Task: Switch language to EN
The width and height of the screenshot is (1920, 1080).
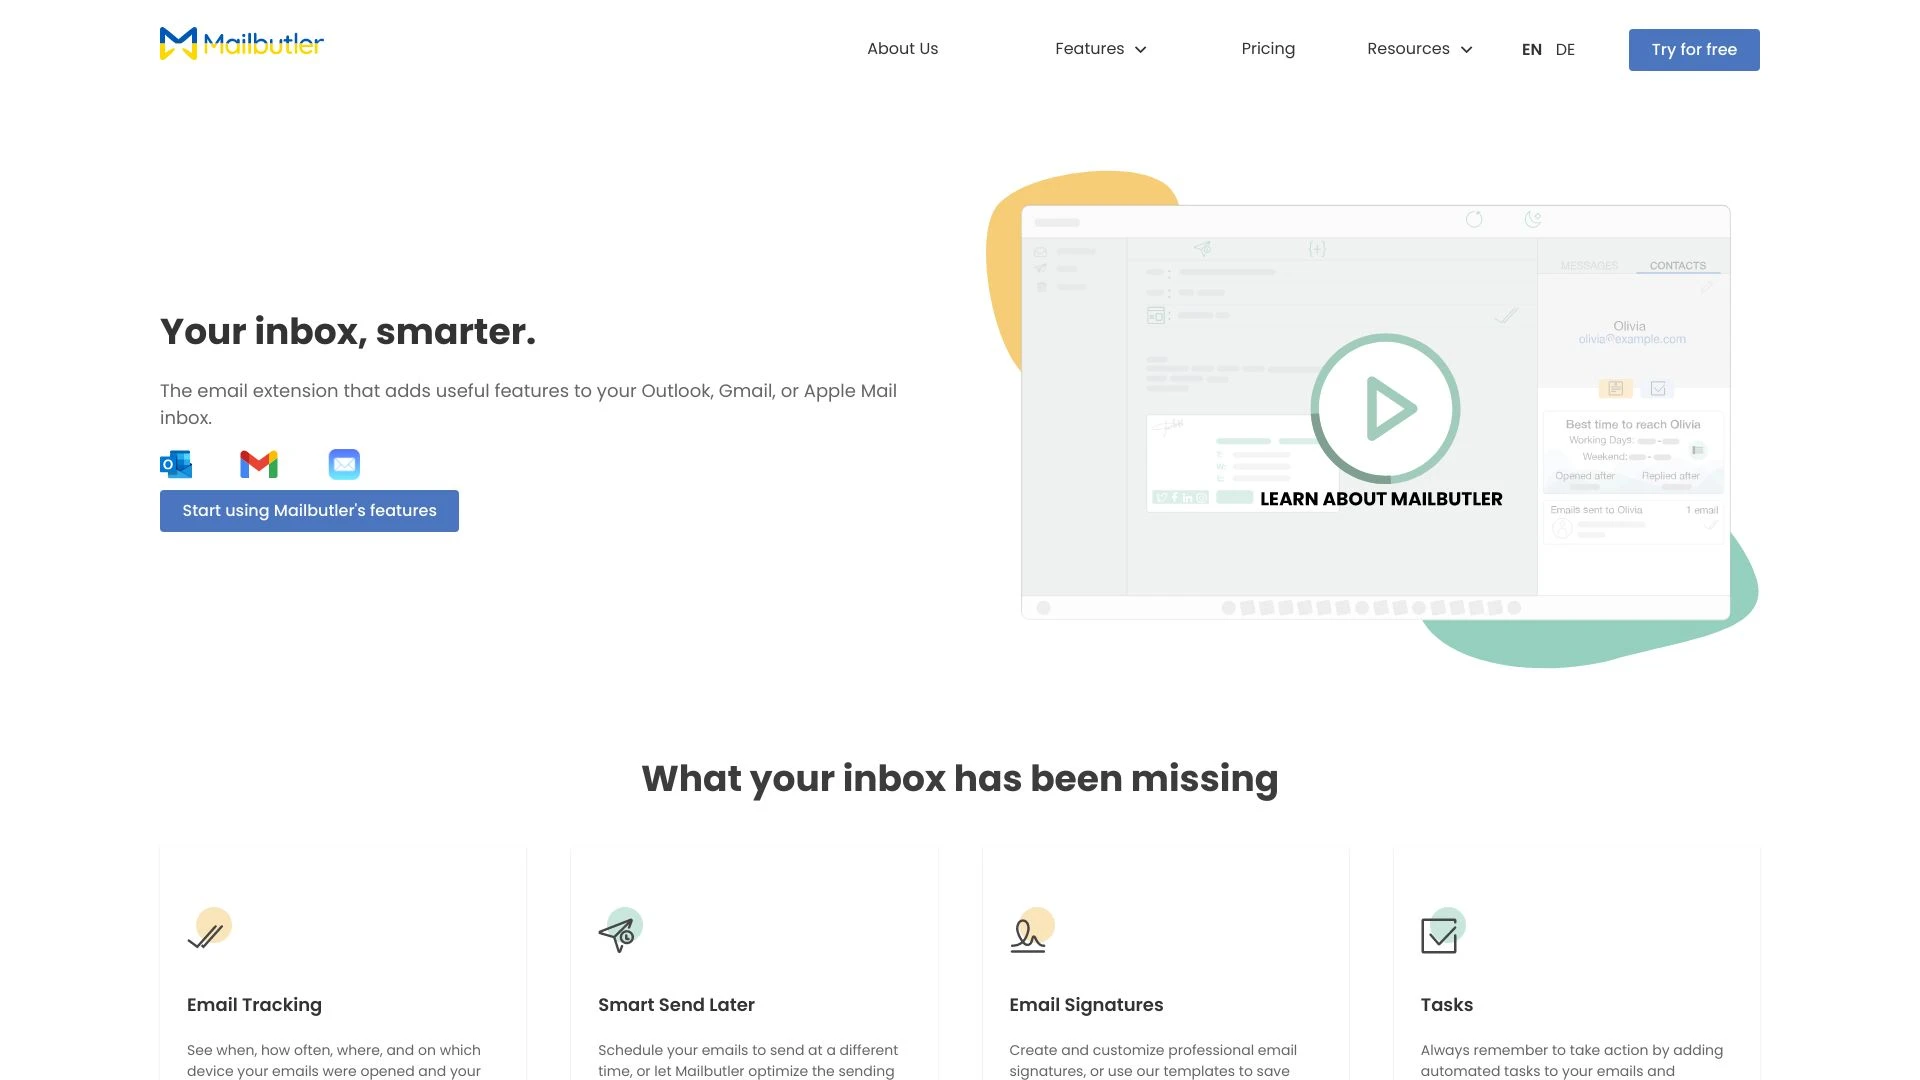Action: [x=1530, y=49]
